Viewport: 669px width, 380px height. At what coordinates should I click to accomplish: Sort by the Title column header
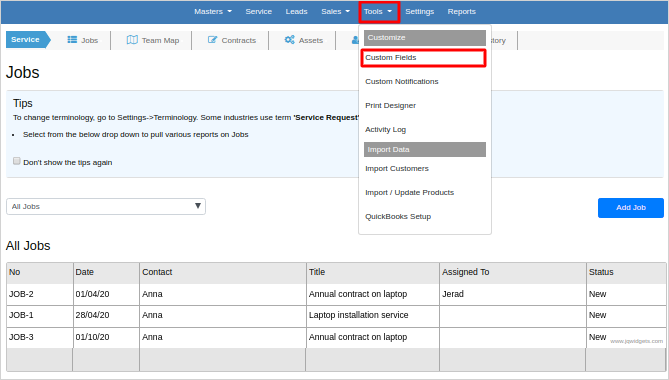[x=373, y=272]
